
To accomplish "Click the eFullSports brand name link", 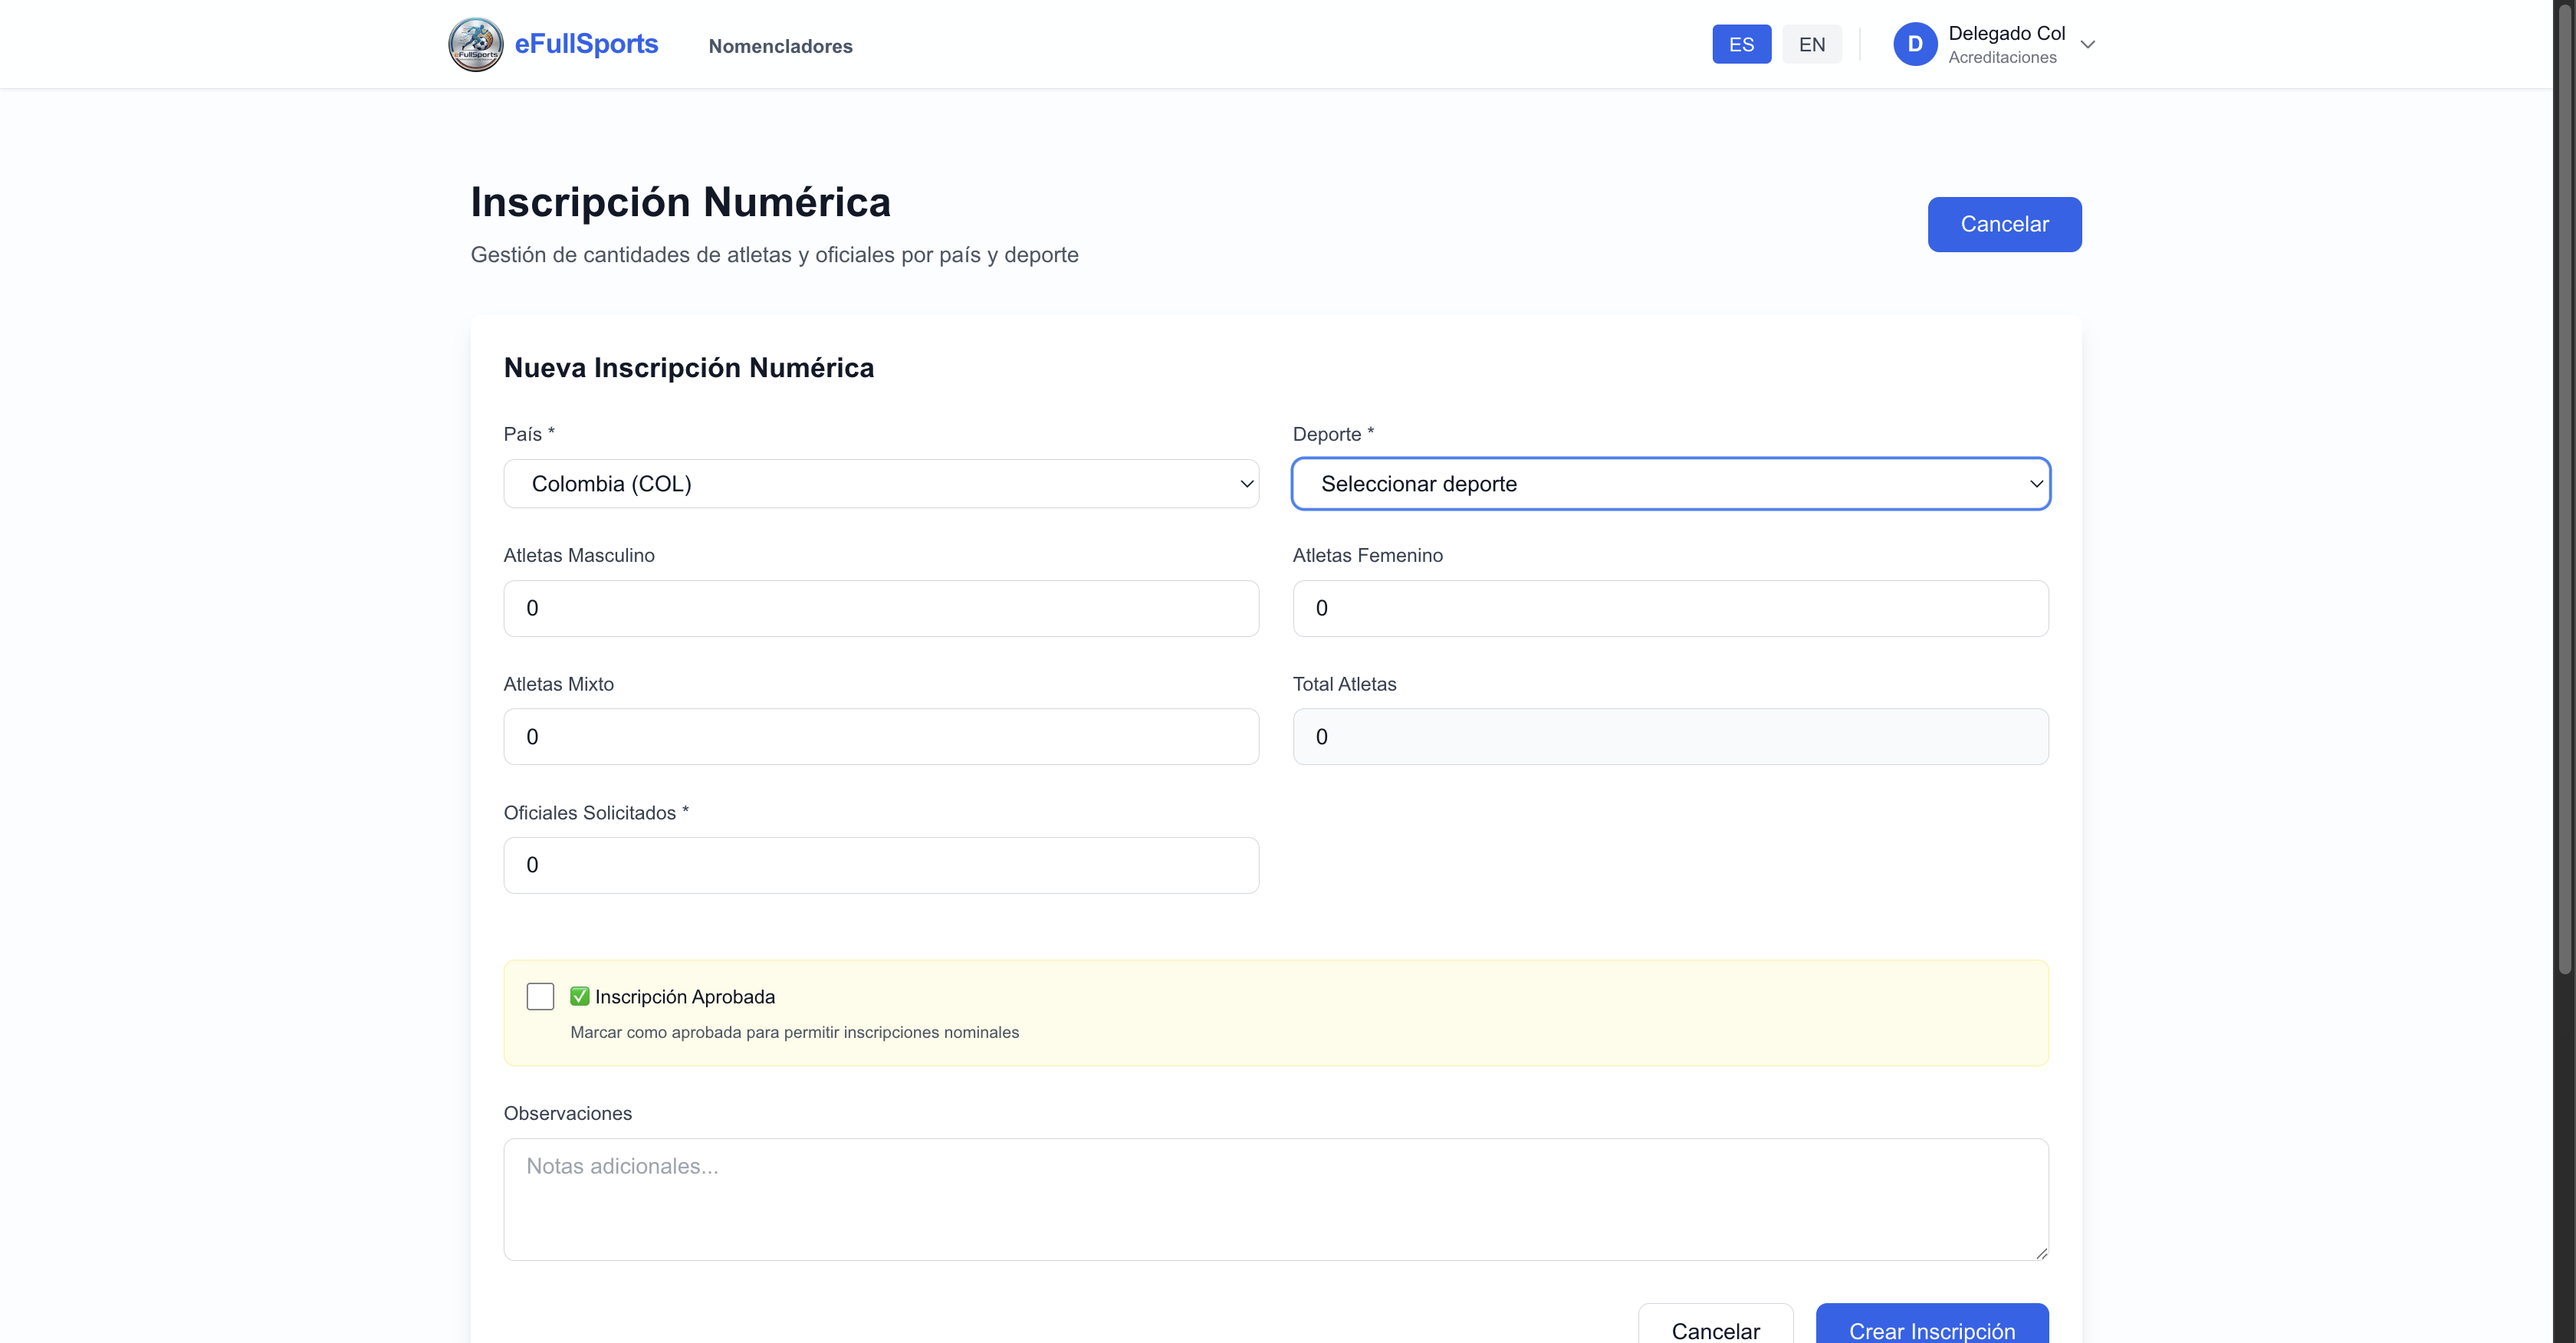I will [586, 44].
